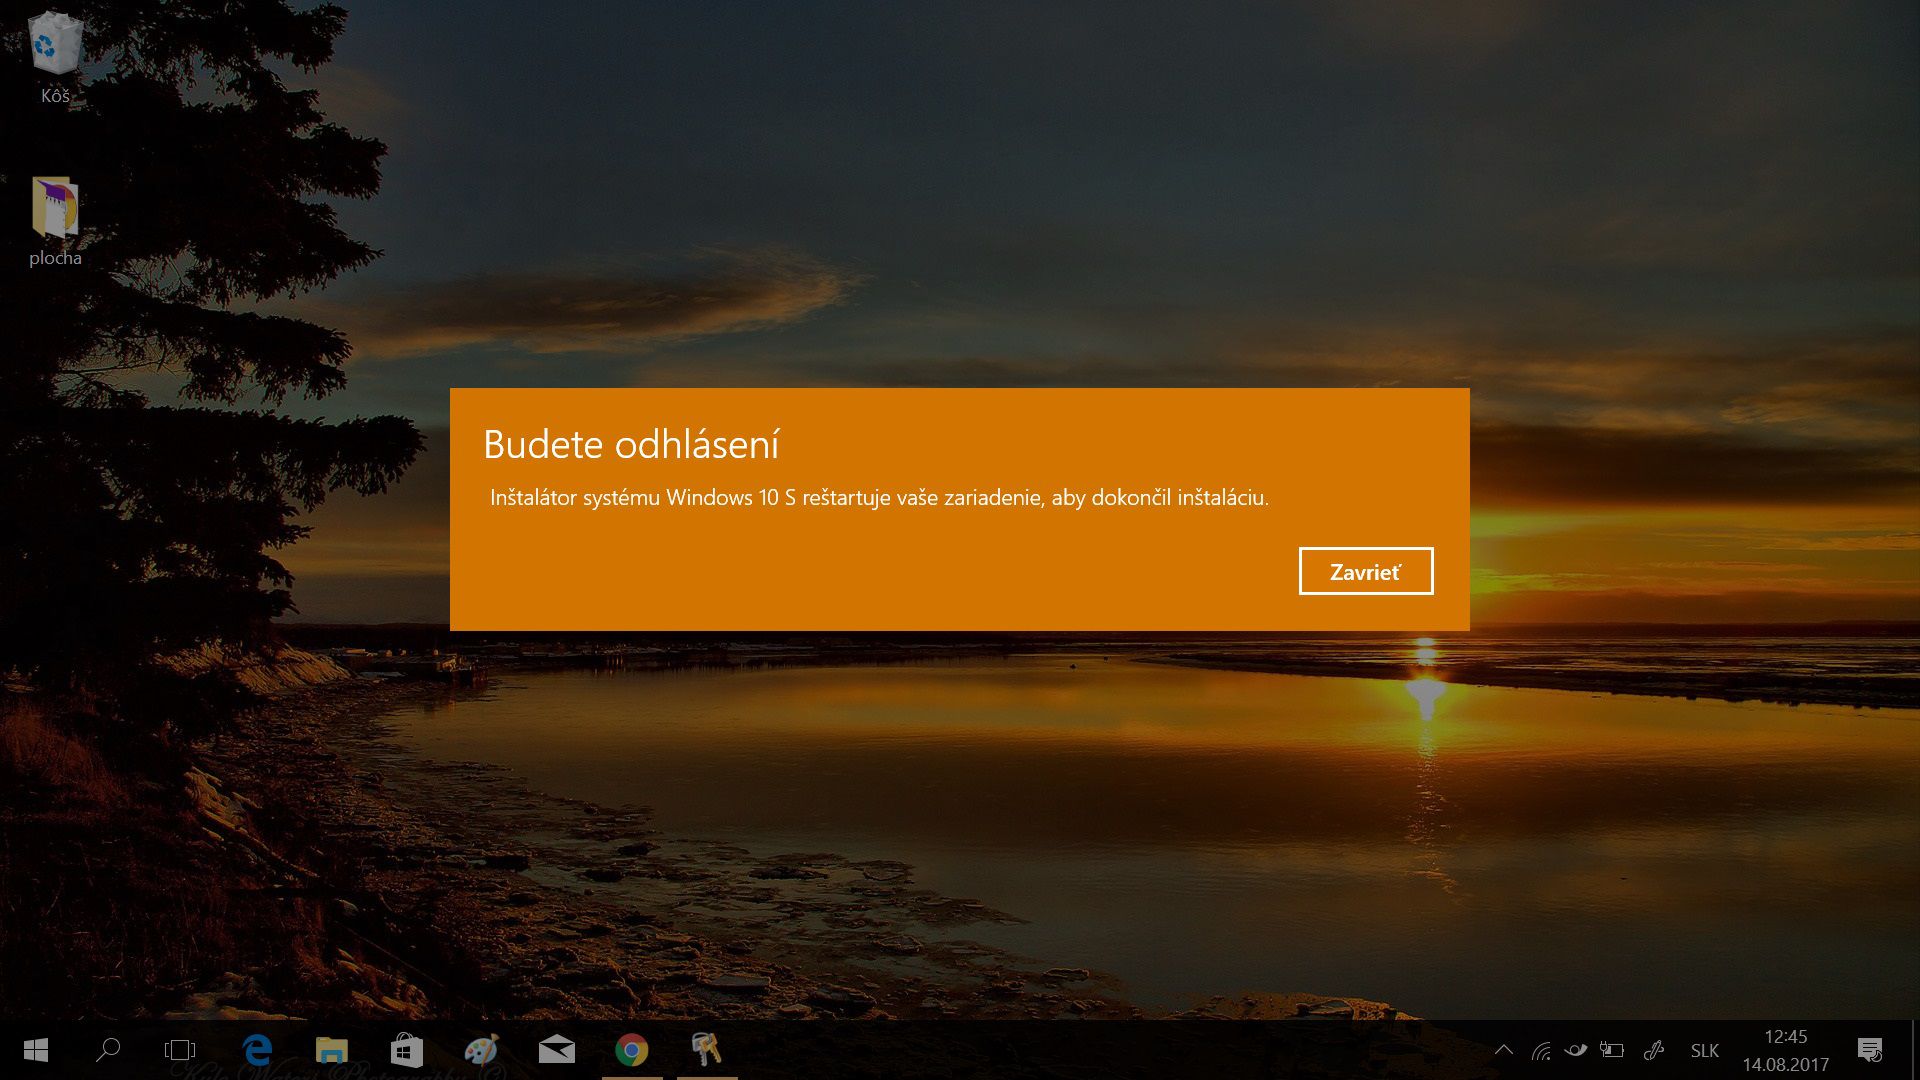Open Task View in taskbar
The image size is (1920, 1080).
tap(180, 1050)
